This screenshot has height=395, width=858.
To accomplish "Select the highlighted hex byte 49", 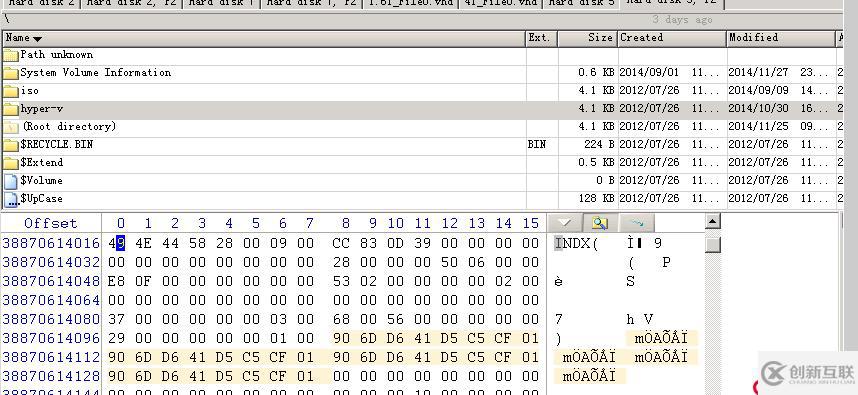I will click(x=115, y=243).
